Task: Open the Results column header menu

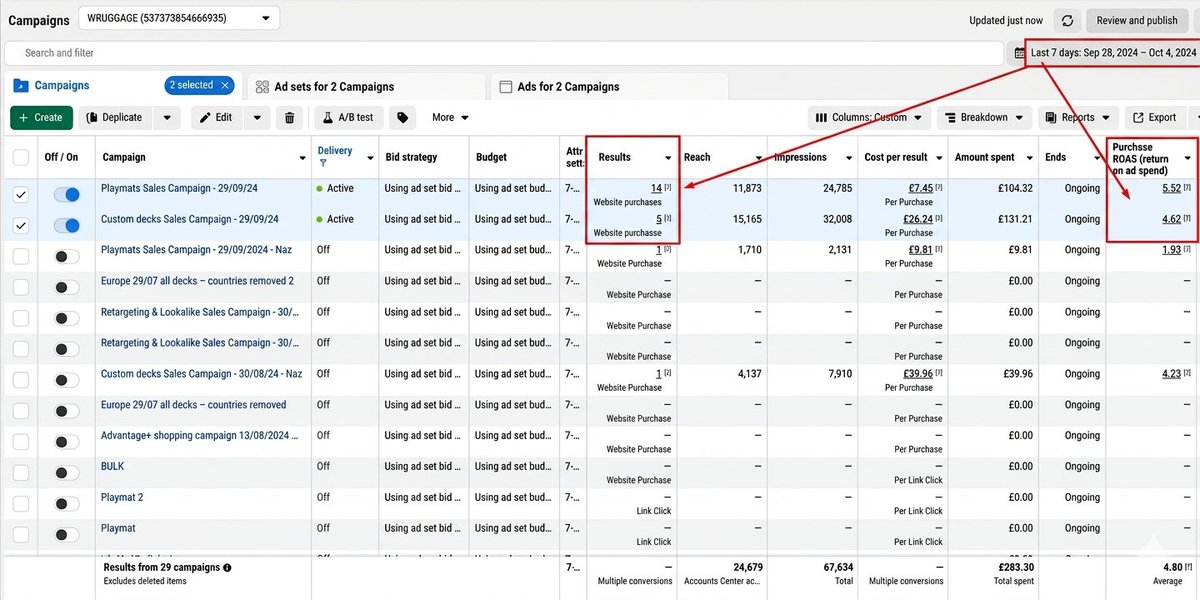Action: pyautogui.click(x=668, y=158)
